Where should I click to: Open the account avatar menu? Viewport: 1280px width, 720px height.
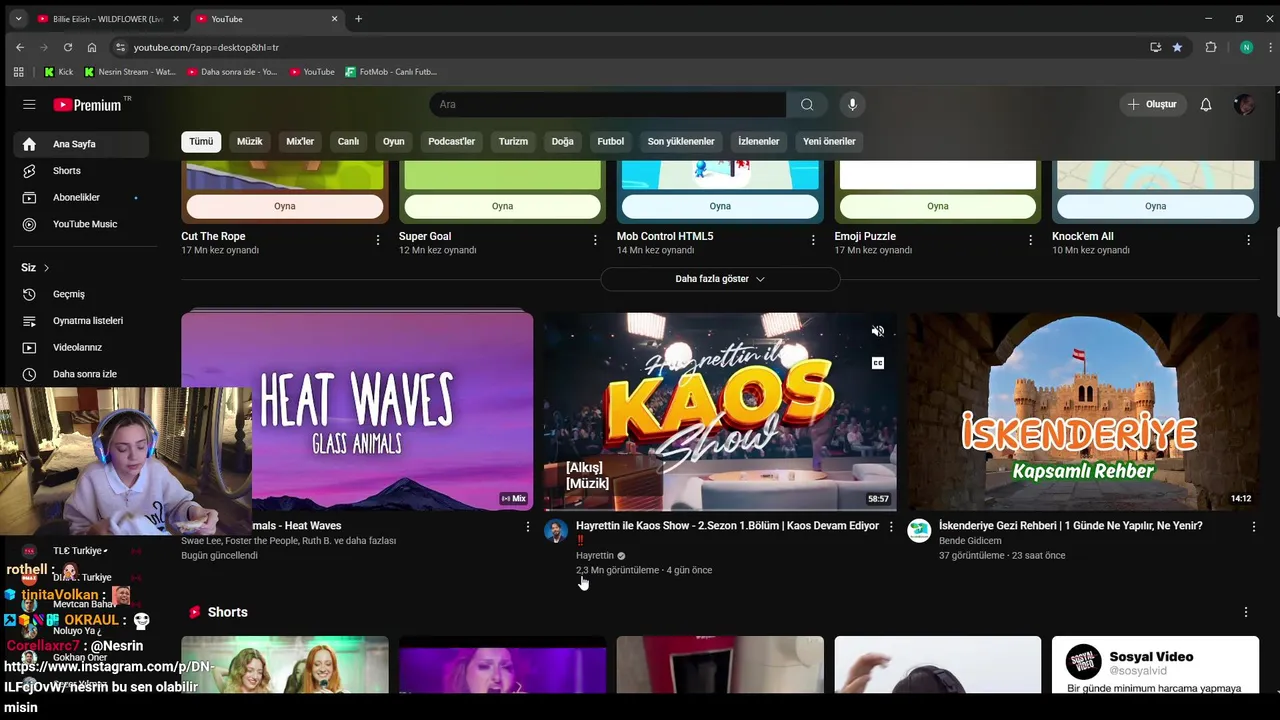(x=1244, y=104)
